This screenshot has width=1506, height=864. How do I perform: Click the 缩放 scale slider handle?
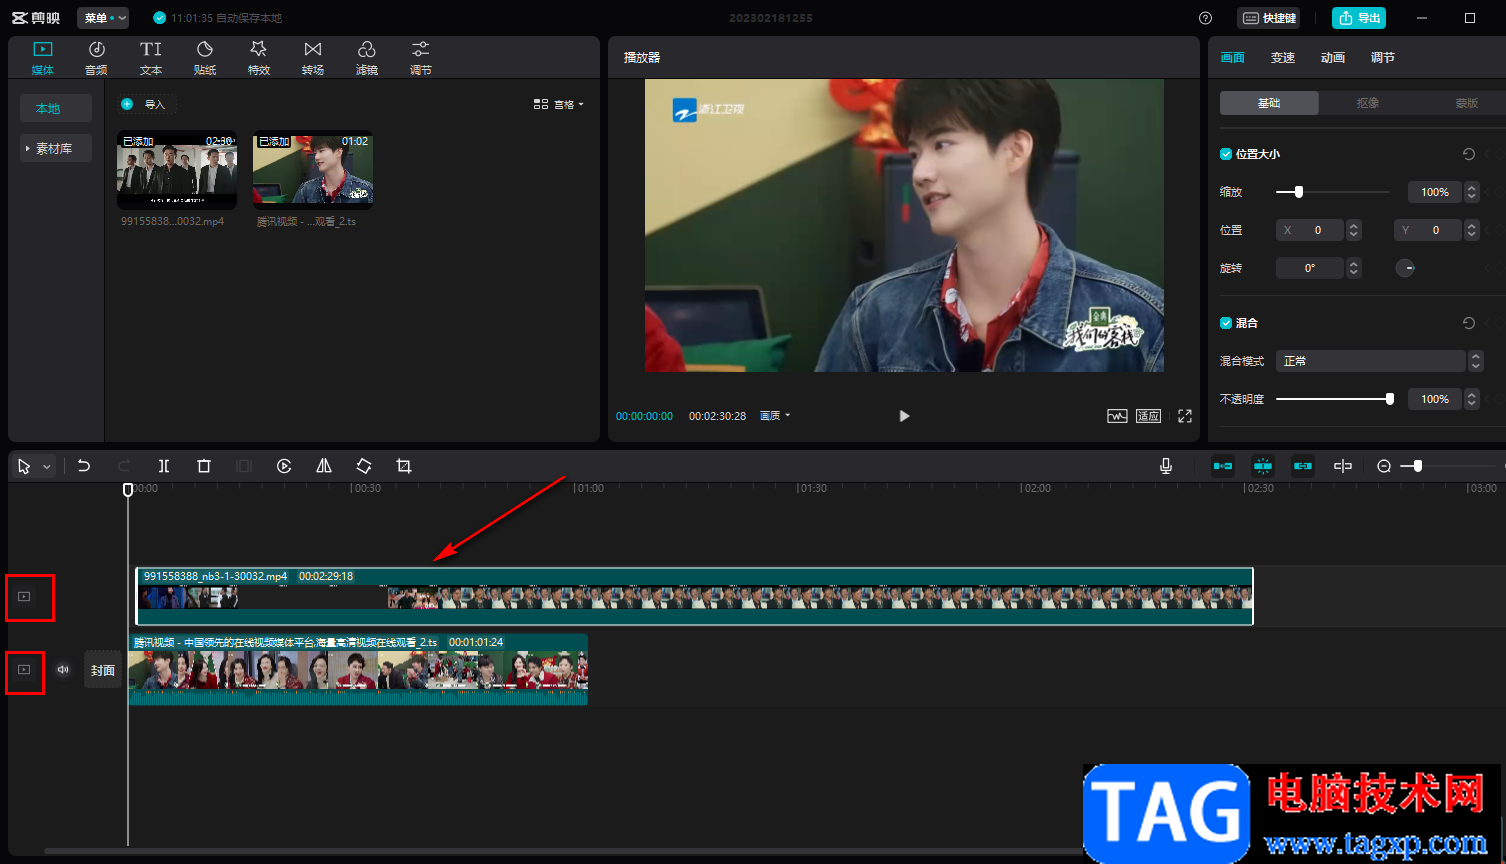(1299, 192)
